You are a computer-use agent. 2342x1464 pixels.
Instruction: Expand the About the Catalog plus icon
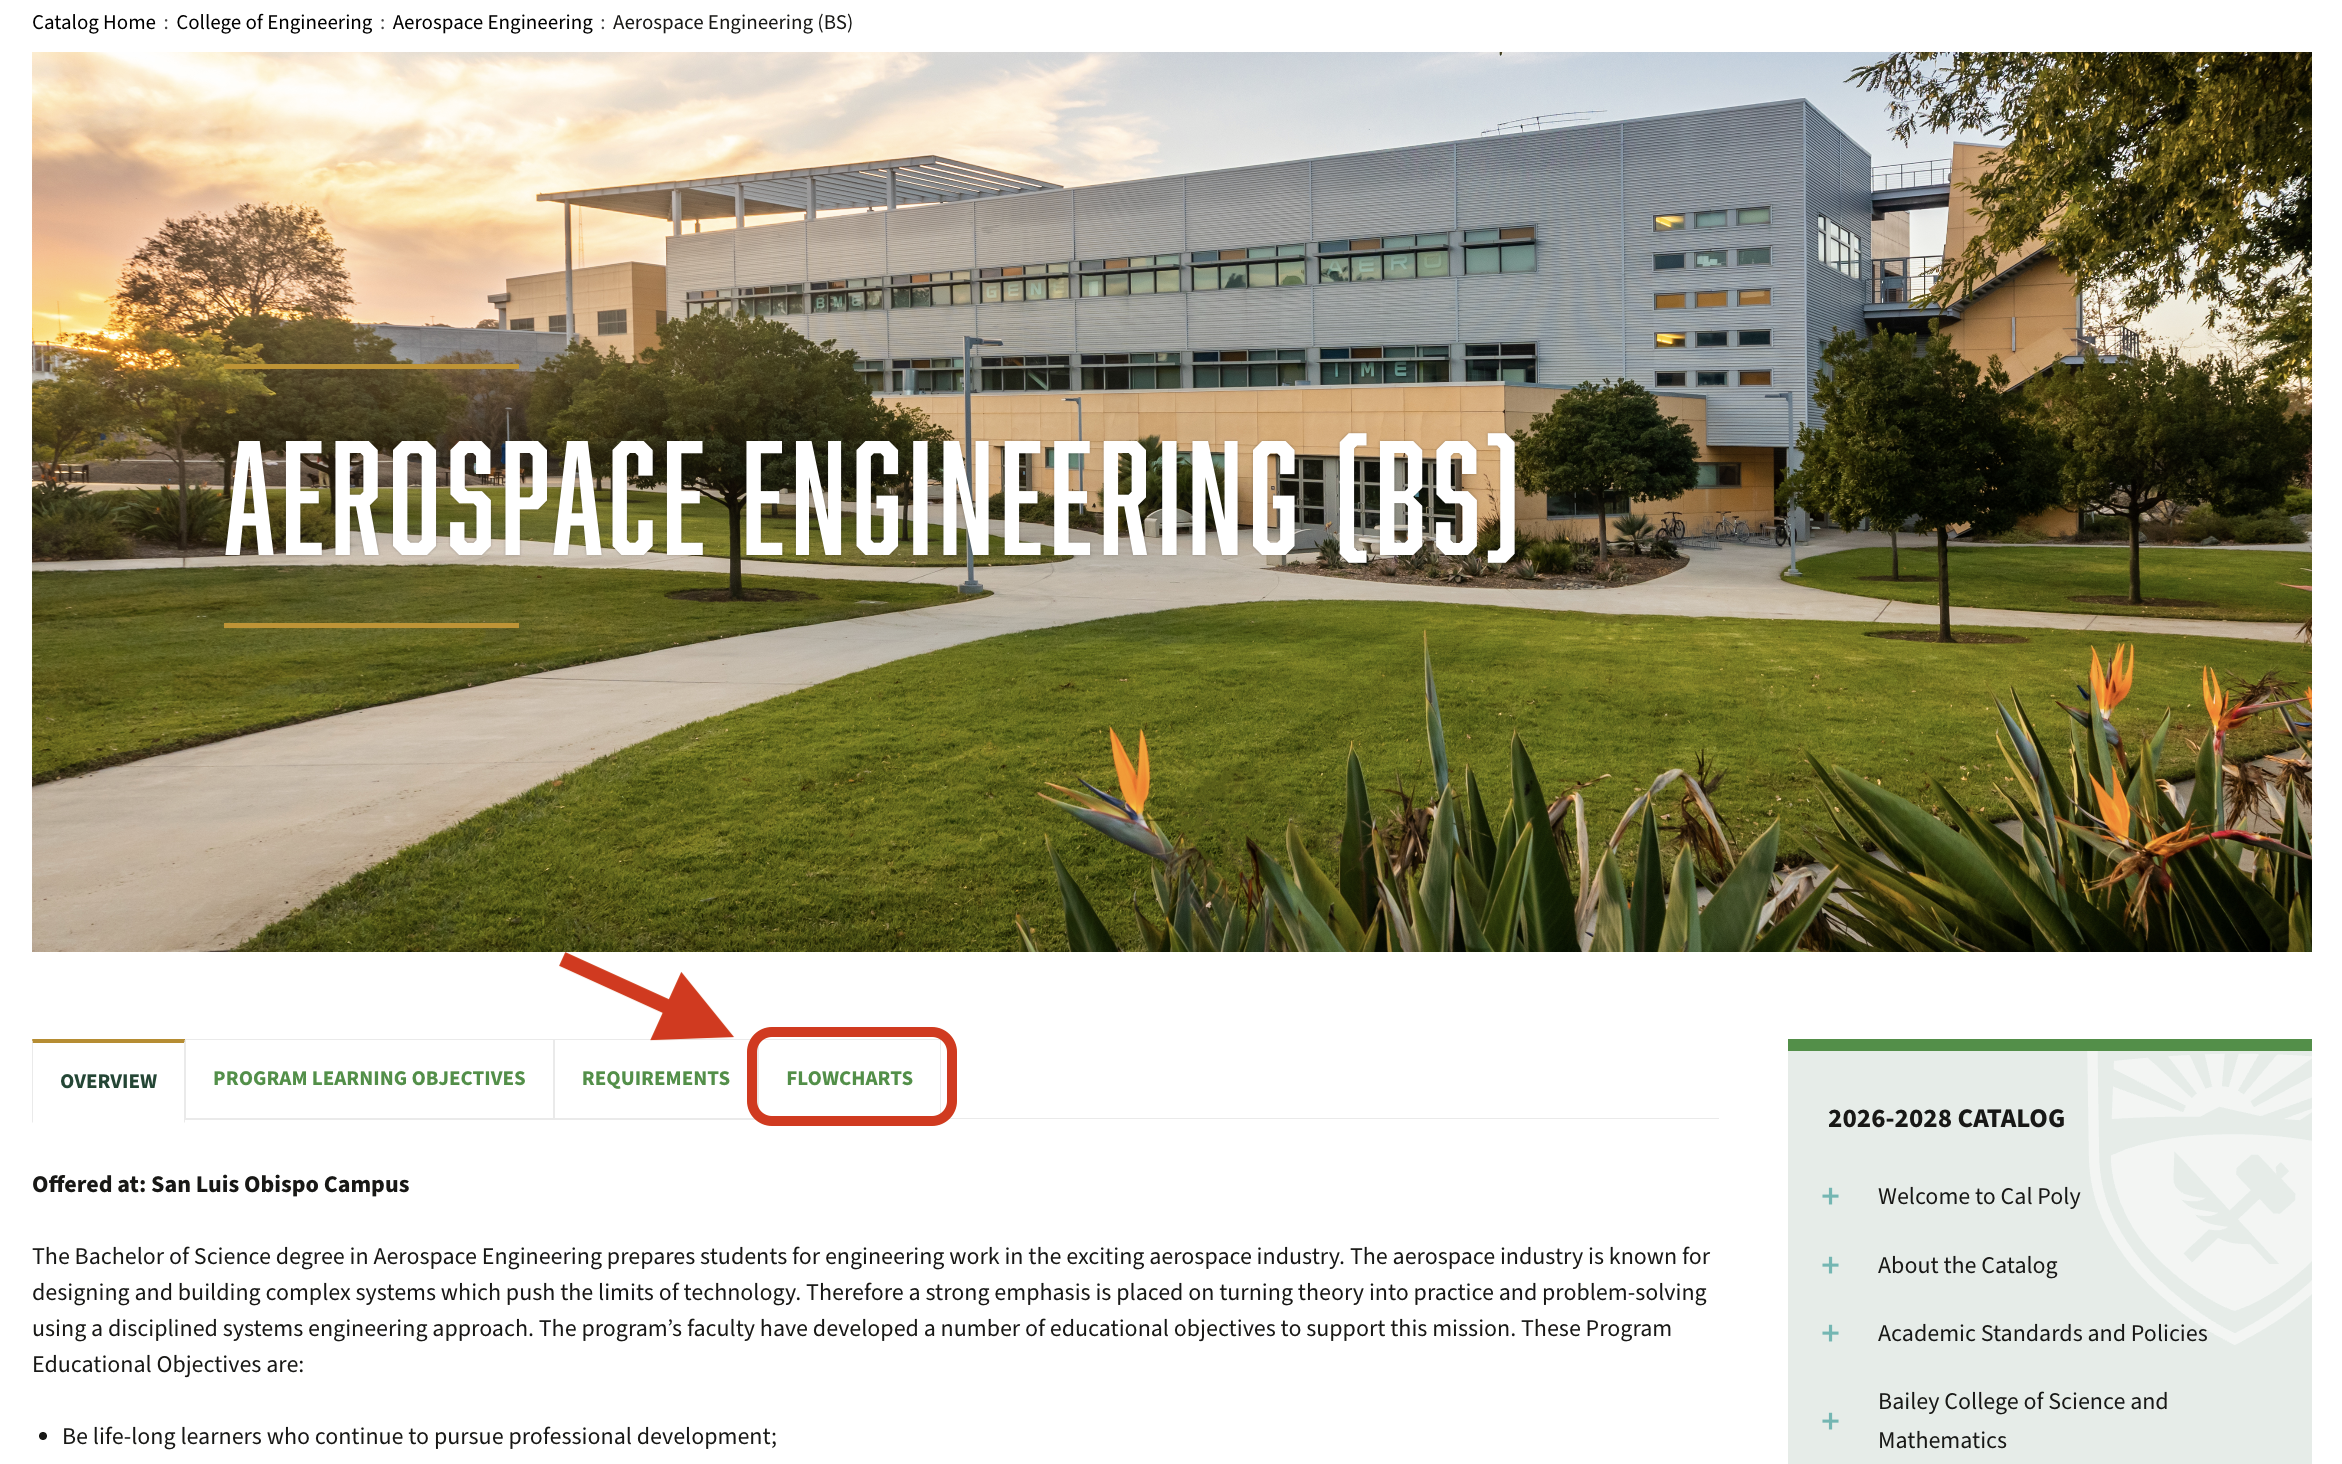[x=1830, y=1265]
